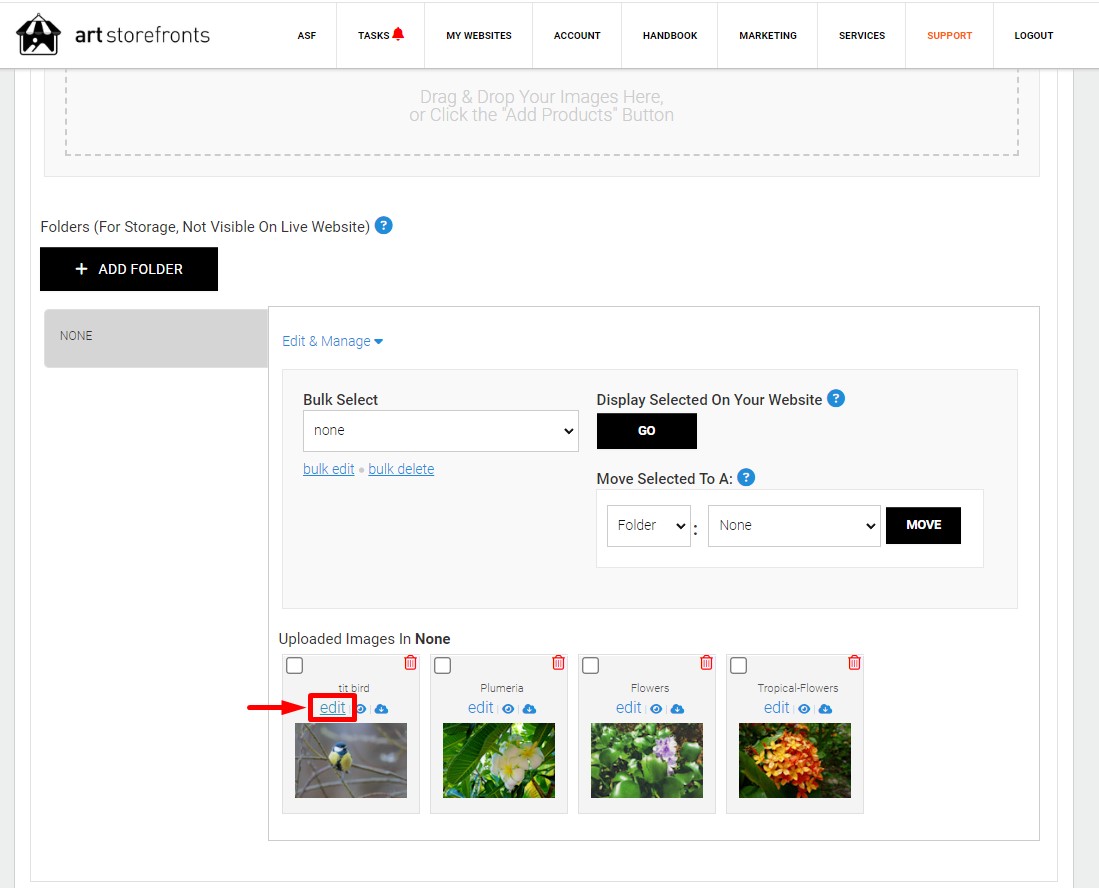Select the Flowers image checkbox
Image resolution: width=1099 pixels, height=888 pixels.
click(590, 665)
